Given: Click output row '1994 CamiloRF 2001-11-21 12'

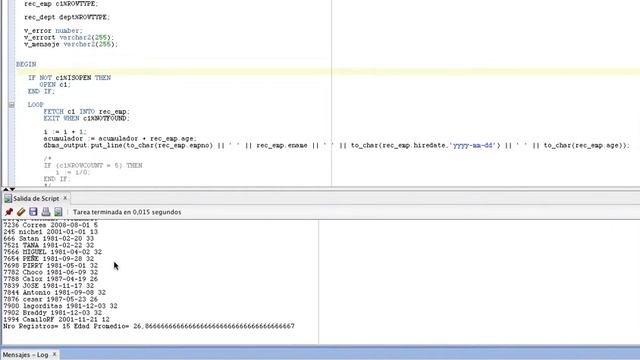Looking at the screenshot, I should pyautogui.click(x=56, y=320).
